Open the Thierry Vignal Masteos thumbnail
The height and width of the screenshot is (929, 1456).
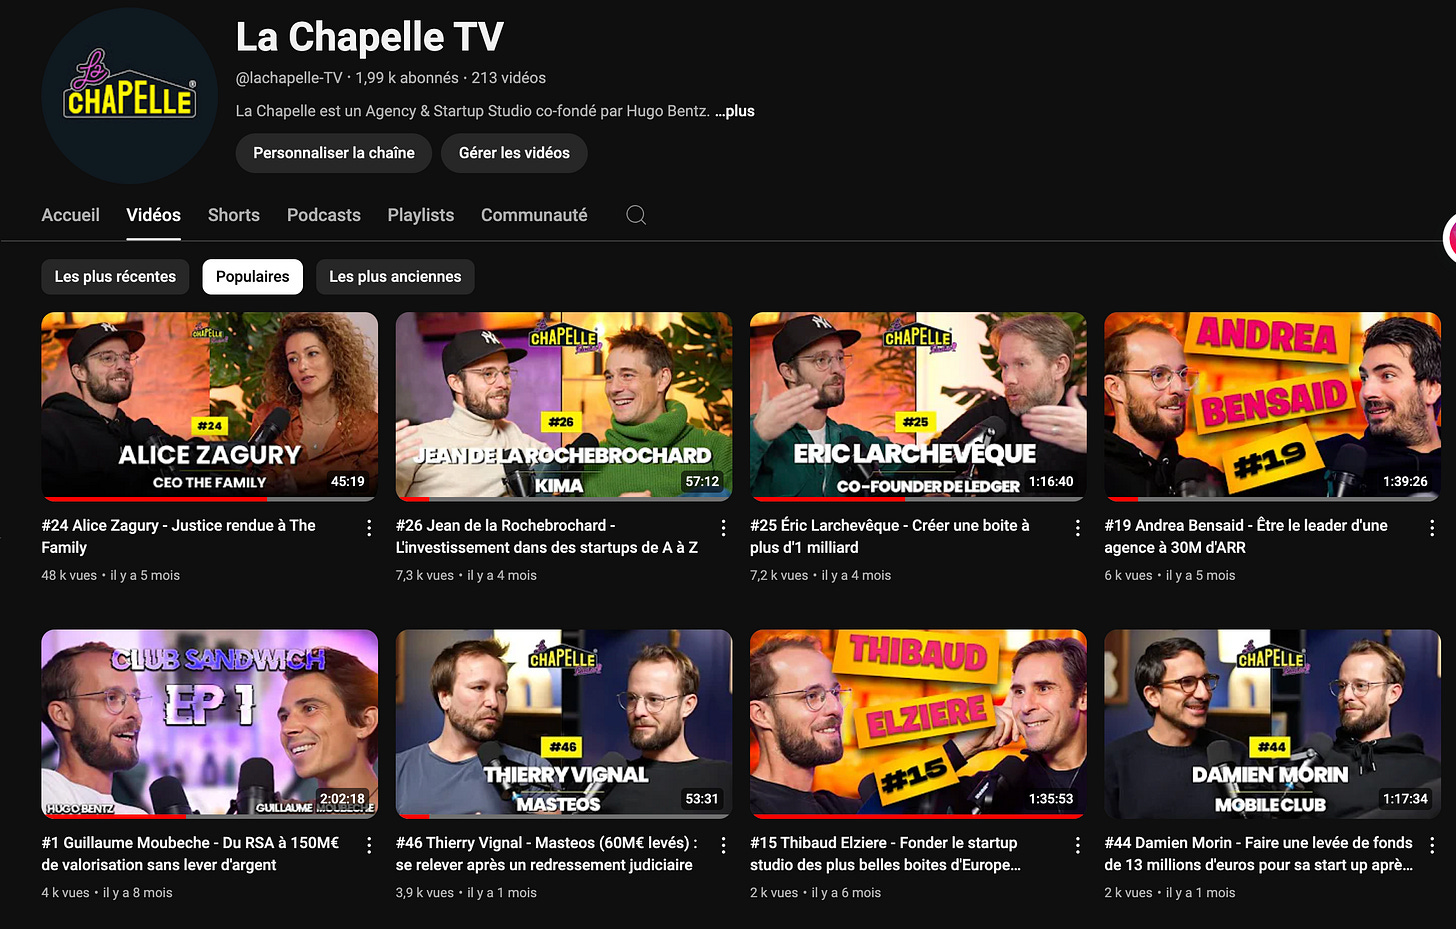[x=564, y=723]
